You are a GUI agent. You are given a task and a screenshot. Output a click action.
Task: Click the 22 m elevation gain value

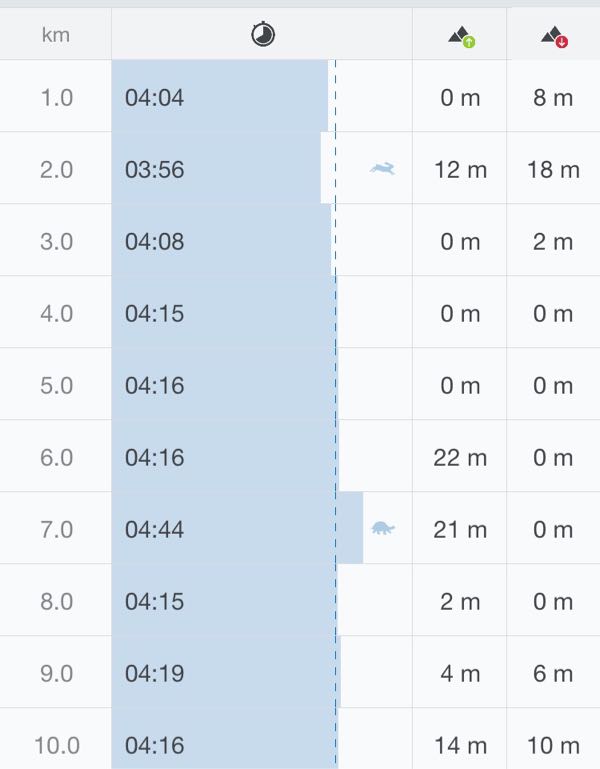click(x=460, y=457)
